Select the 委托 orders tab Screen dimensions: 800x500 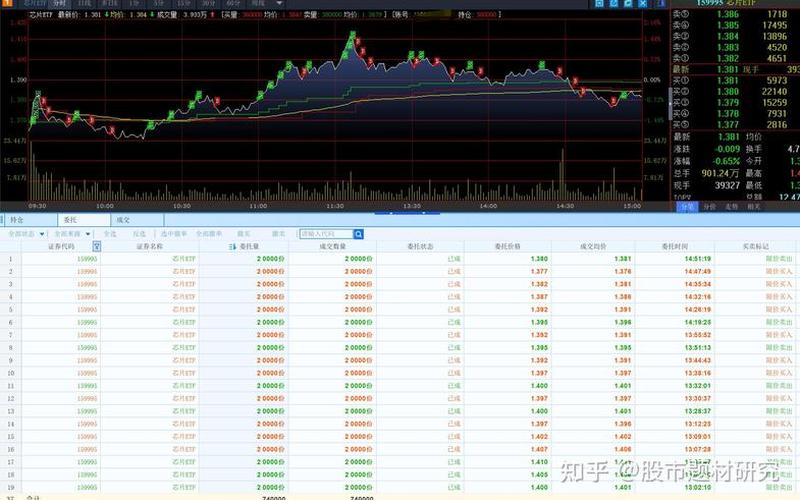(70, 218)
